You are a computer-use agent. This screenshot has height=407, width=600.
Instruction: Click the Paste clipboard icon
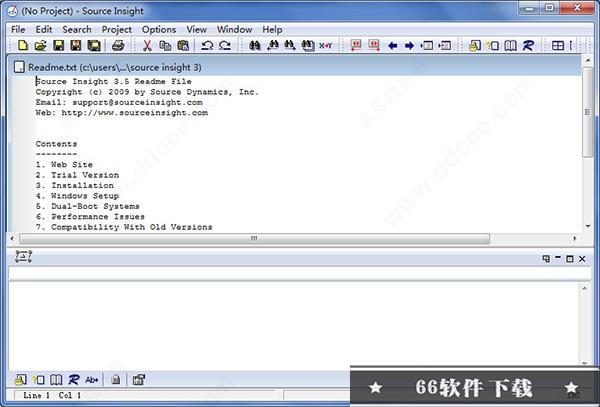[183, 46]
